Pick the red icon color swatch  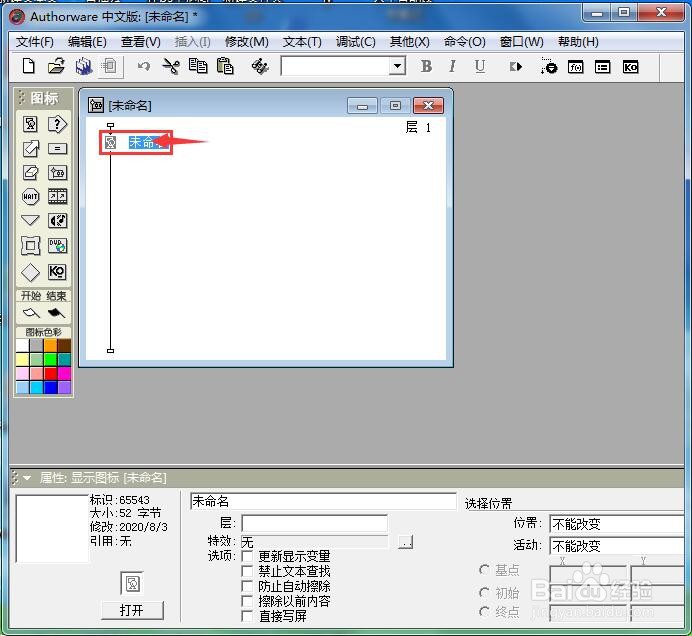click(51, 374)
